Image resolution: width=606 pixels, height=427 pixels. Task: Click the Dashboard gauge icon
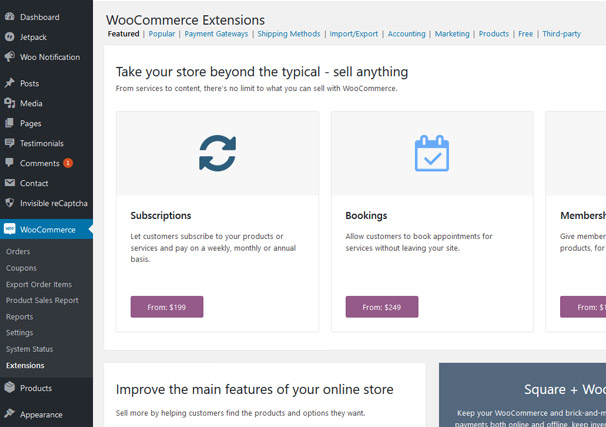(x=10, y=17)
